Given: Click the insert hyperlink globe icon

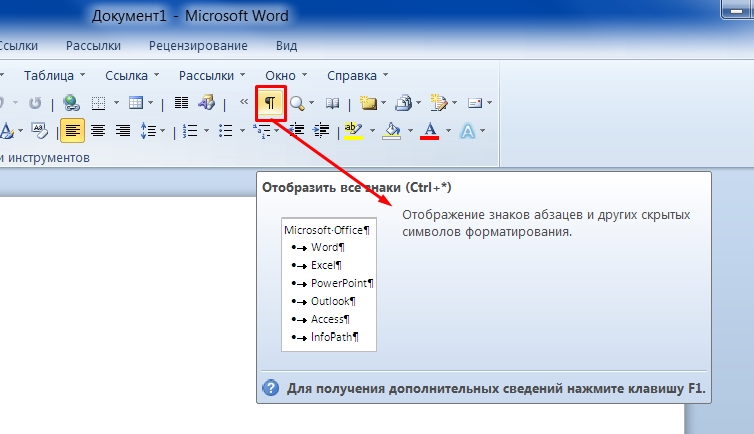Looking at the screenshot, I should [71, 103].
